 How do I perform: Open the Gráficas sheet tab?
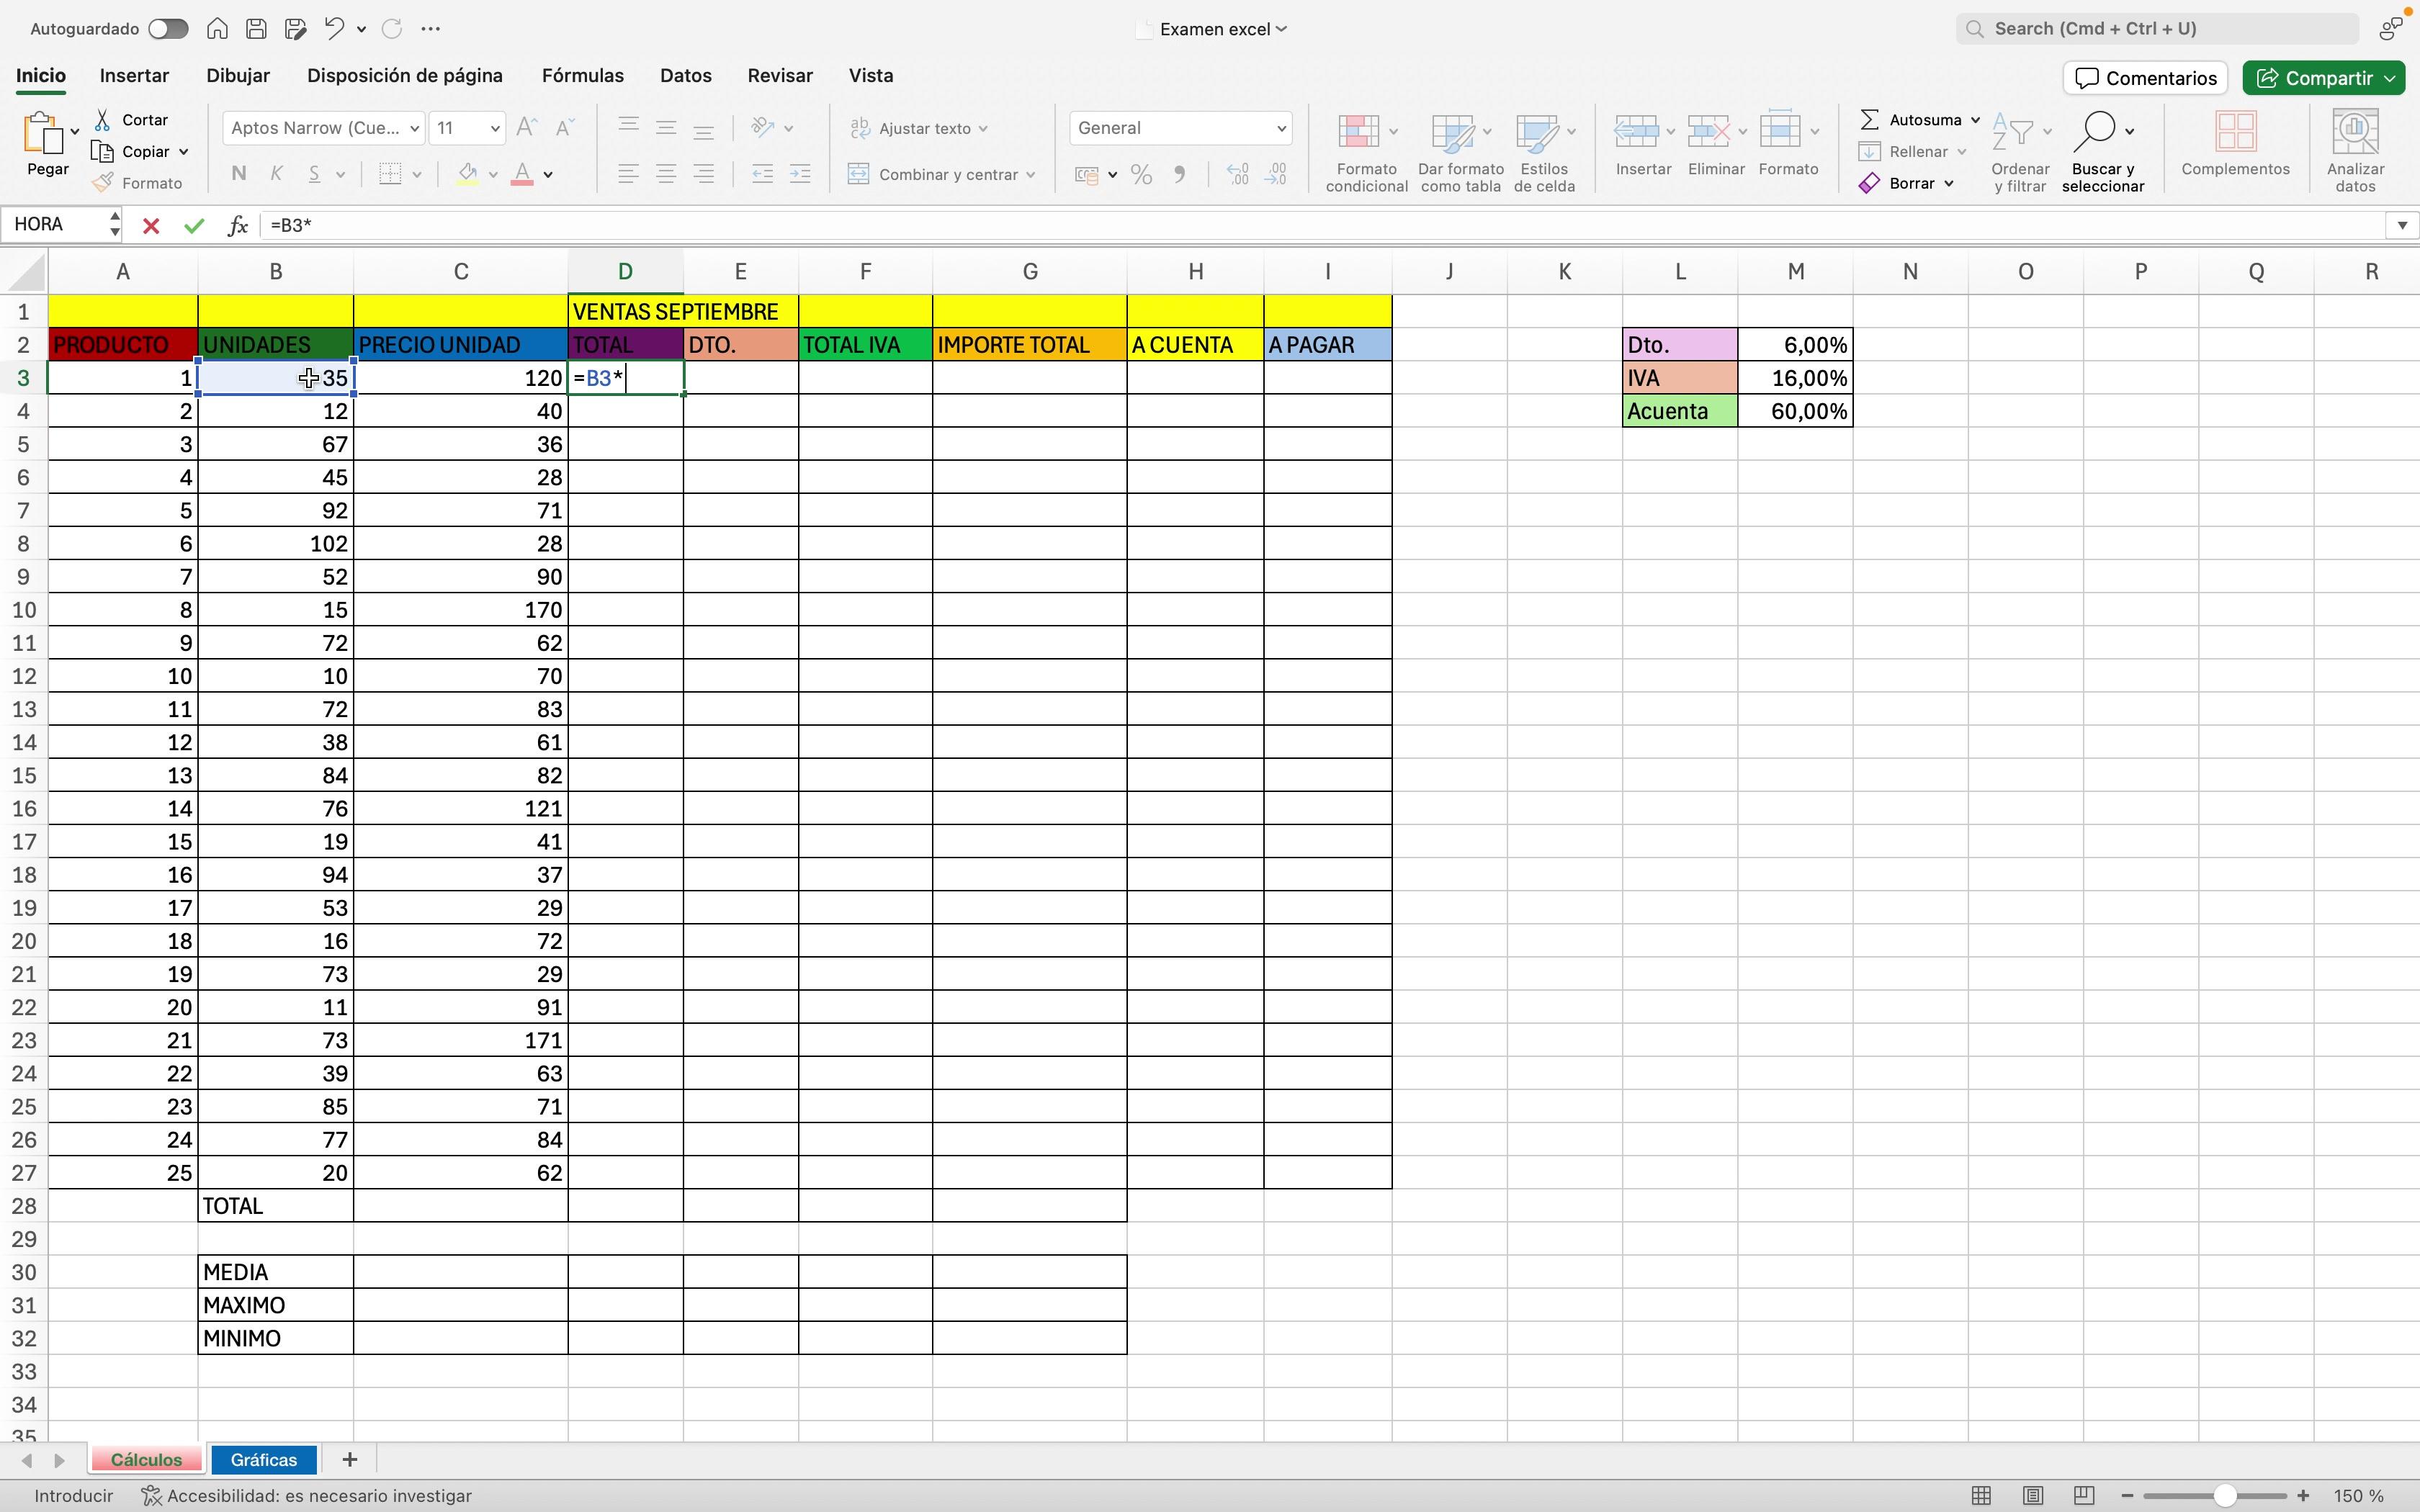264,1460
